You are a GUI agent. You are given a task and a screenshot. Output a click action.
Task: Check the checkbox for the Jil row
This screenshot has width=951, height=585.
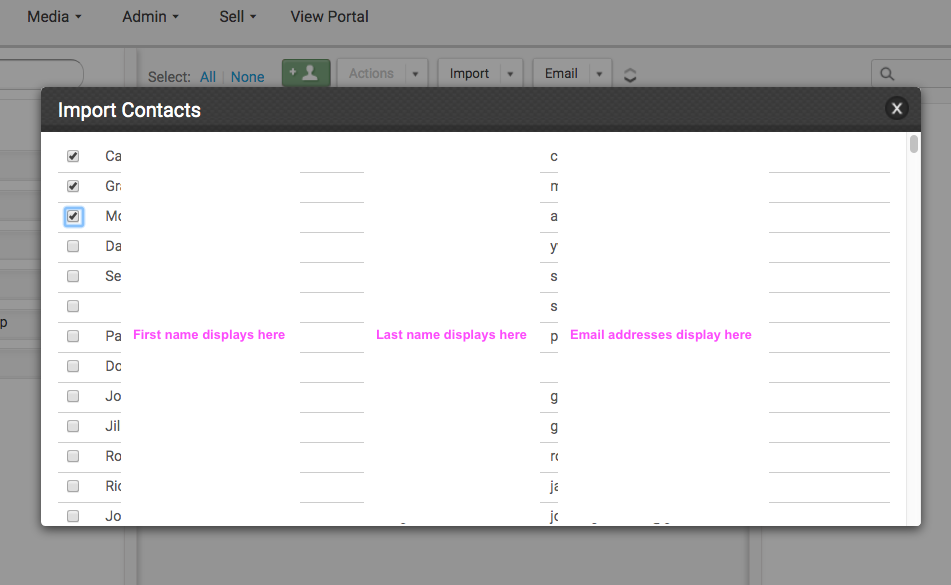point(73,426)
